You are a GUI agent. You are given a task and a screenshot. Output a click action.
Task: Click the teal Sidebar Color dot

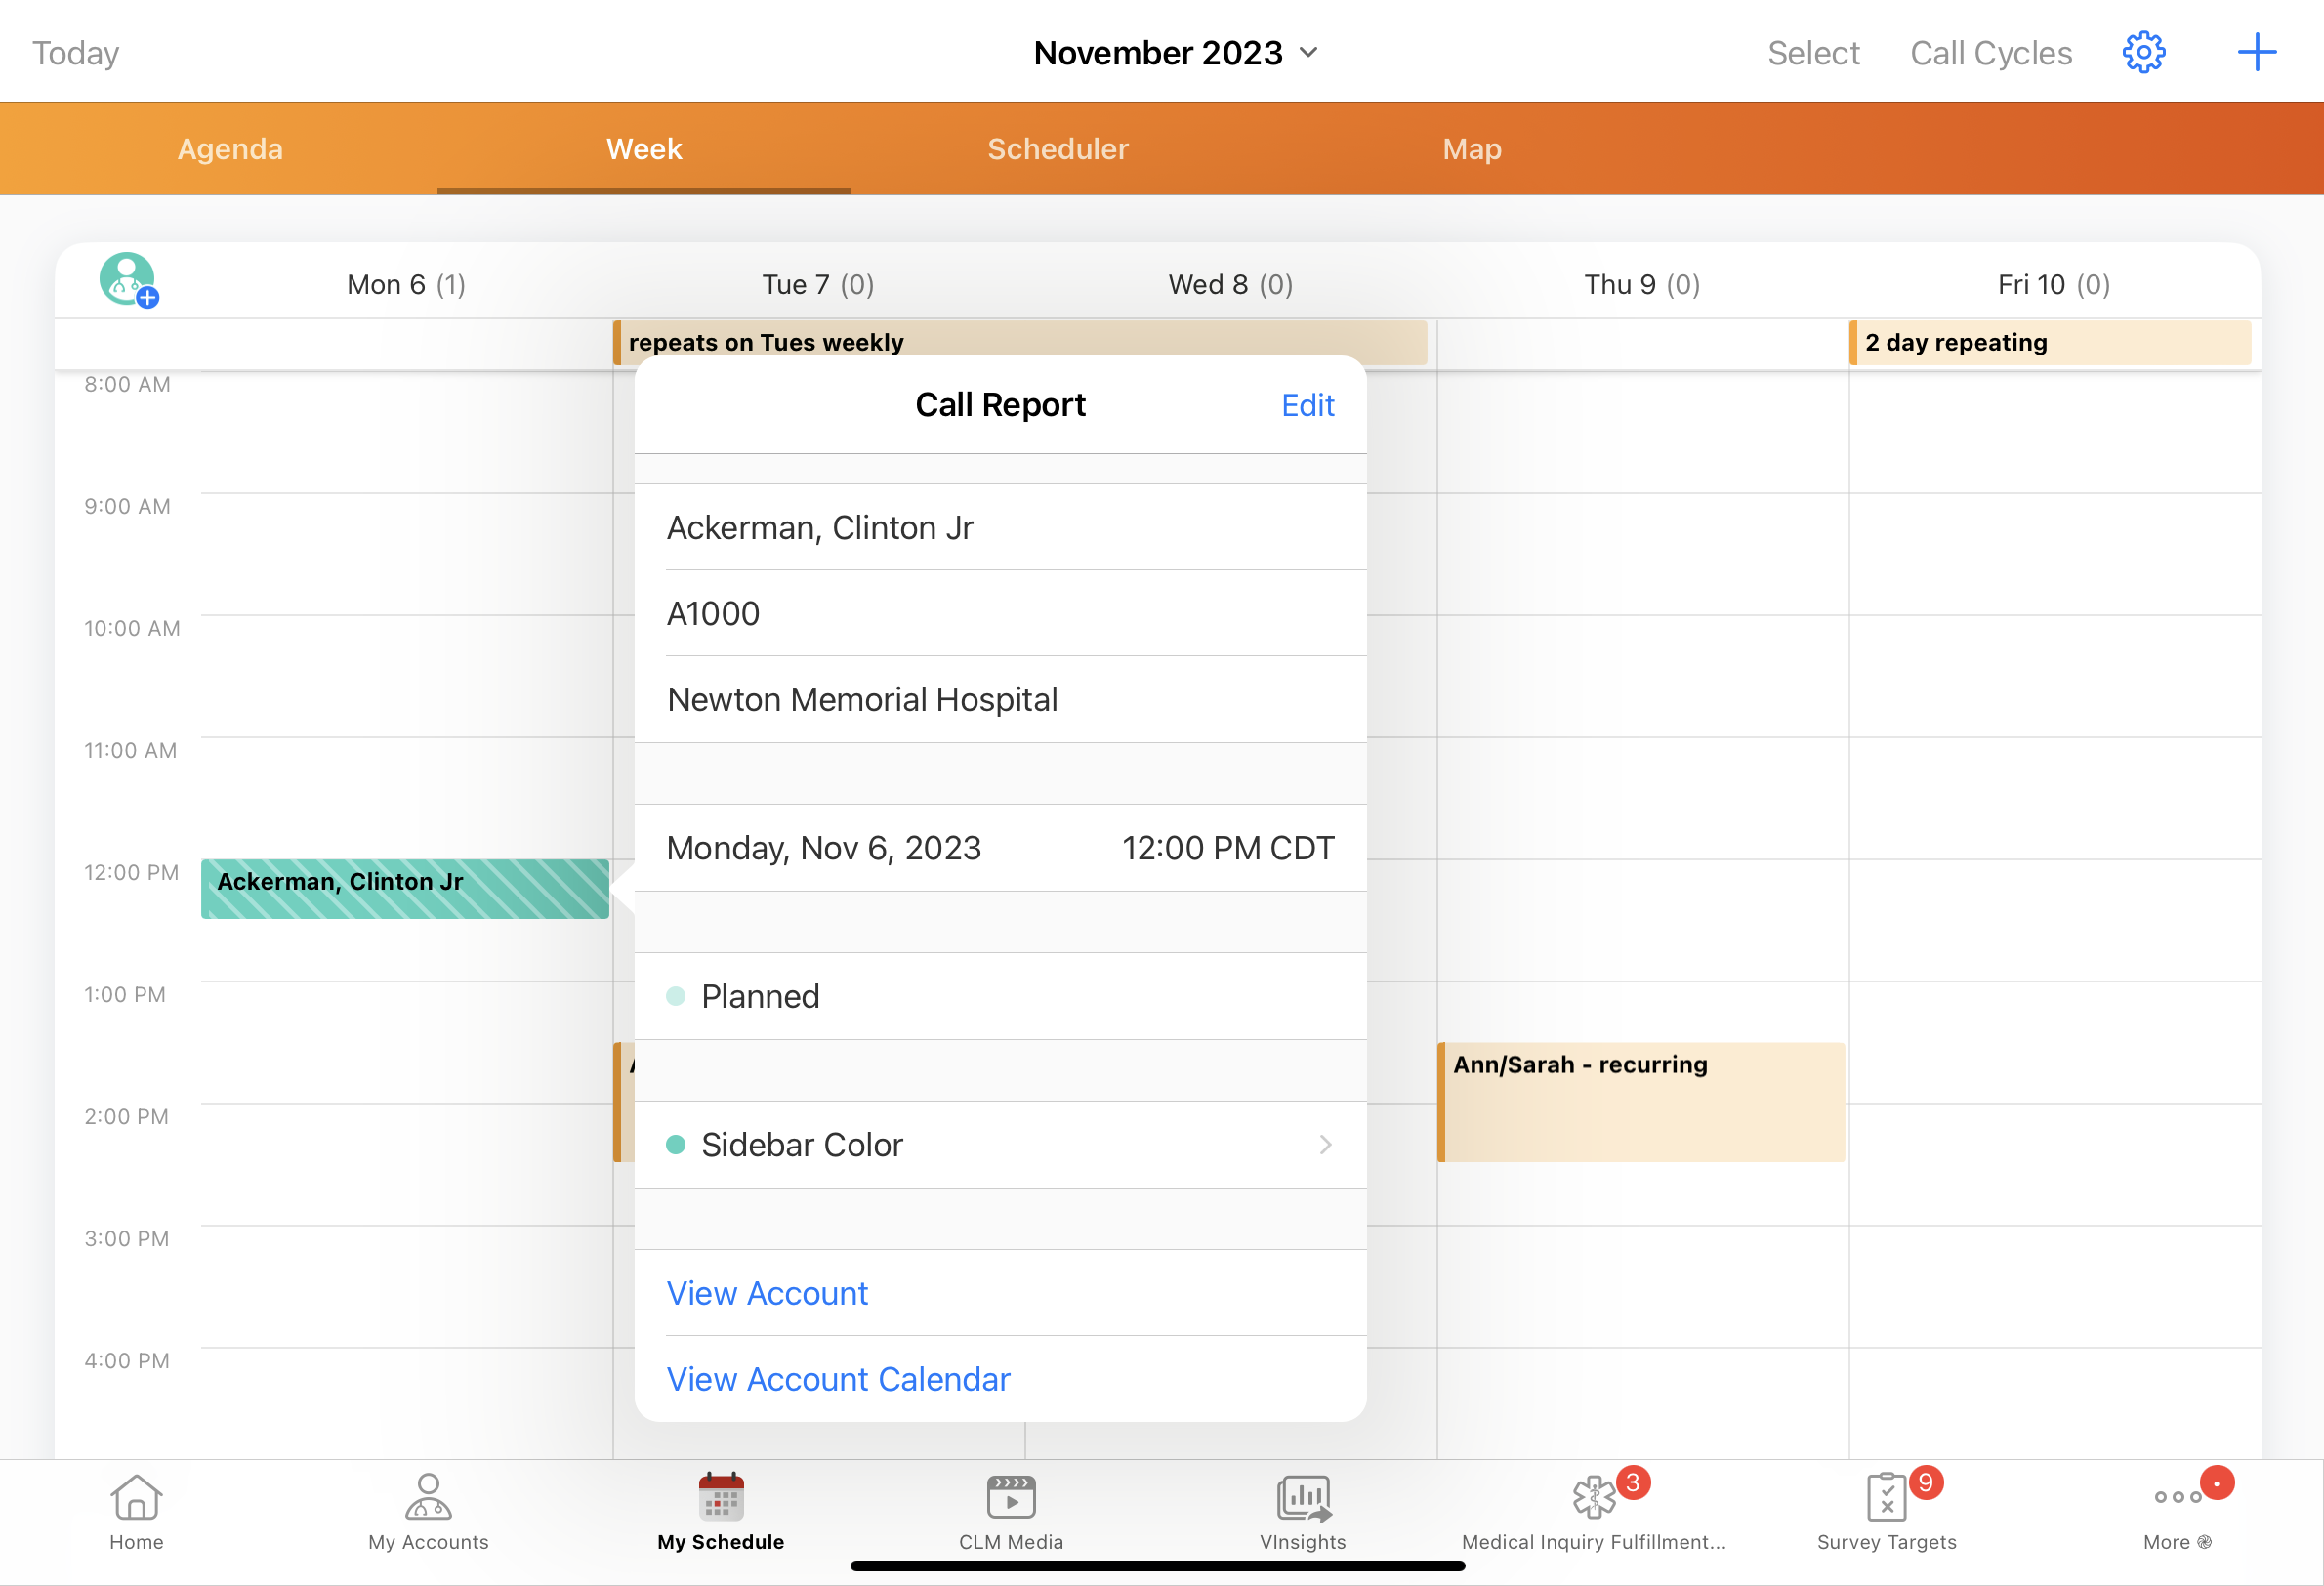[x=676, y=1144]
